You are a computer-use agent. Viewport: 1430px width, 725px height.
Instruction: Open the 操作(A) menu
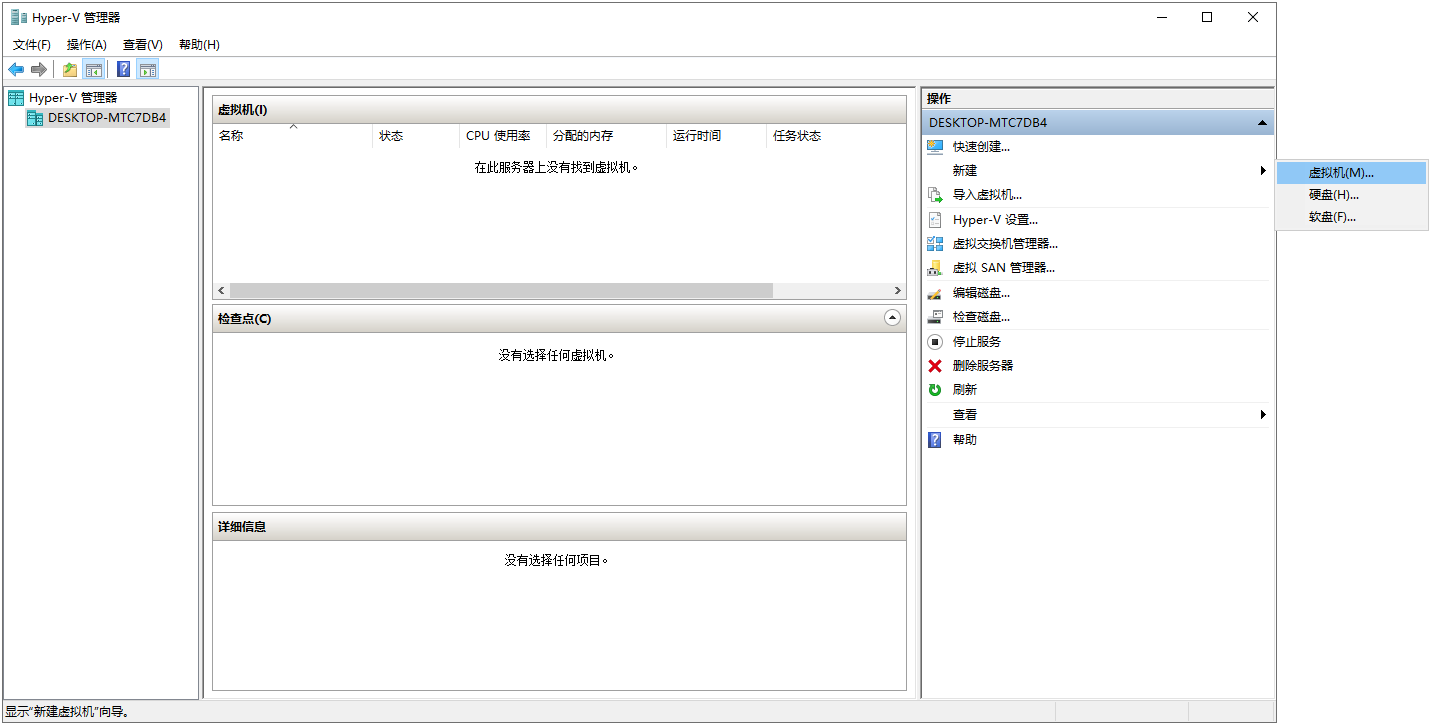click(87, 45)
